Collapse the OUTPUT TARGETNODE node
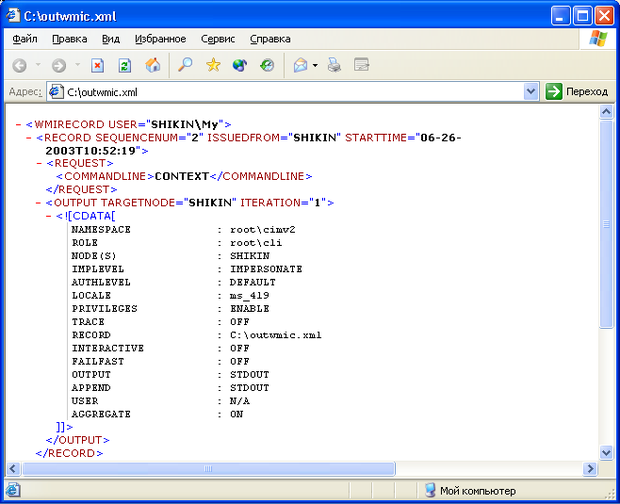The width and height of the screenshot is (620, 504). 39,203
